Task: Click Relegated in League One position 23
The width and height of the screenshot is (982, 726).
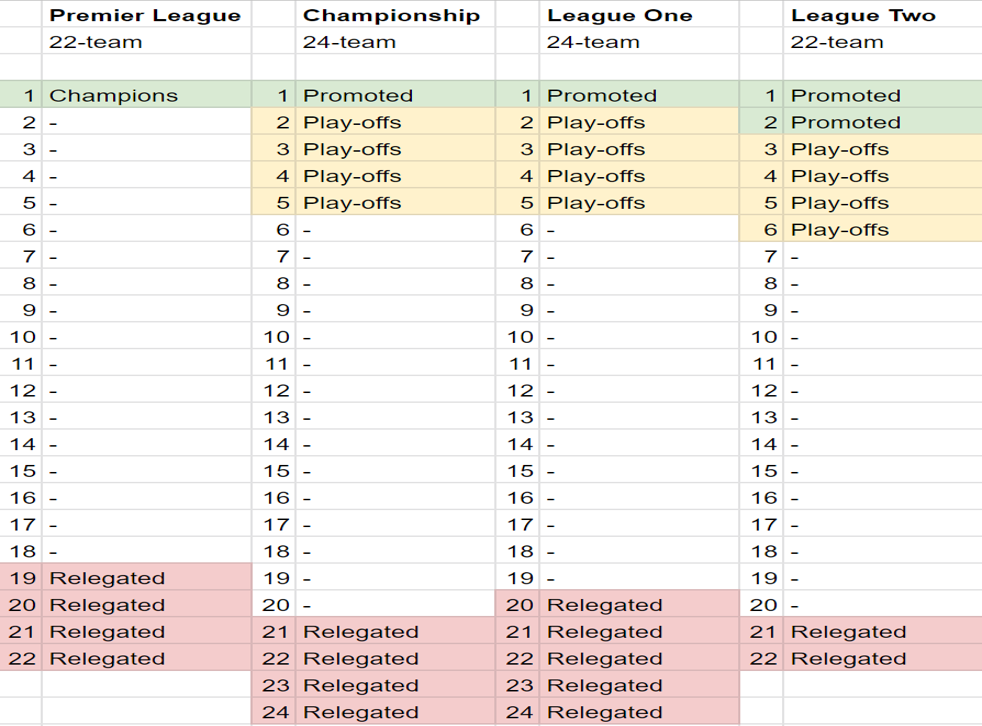Action: point(605,686)
